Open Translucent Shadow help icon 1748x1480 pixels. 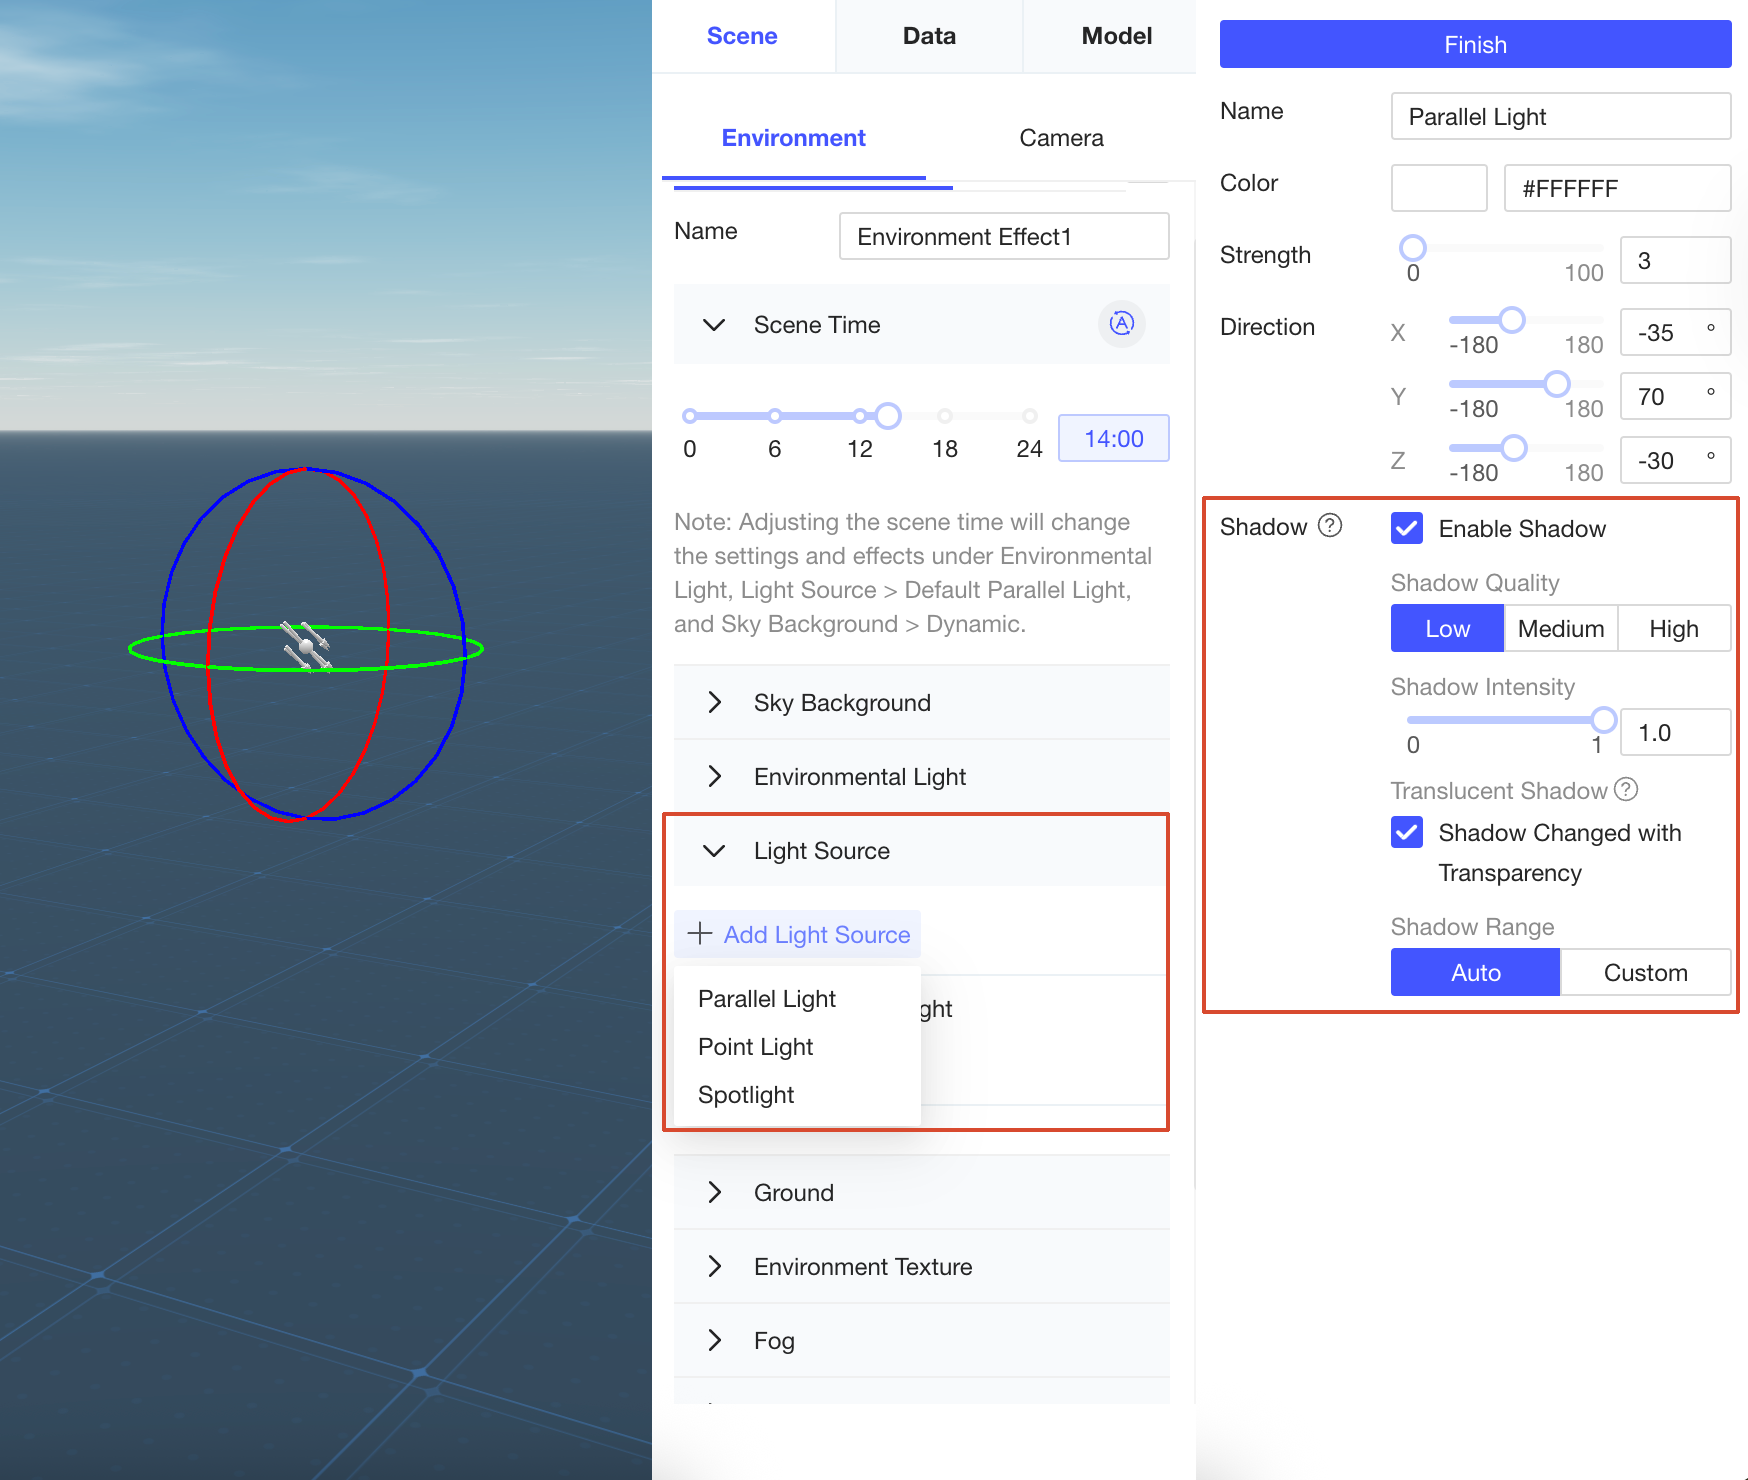[x=1627, y=790]
